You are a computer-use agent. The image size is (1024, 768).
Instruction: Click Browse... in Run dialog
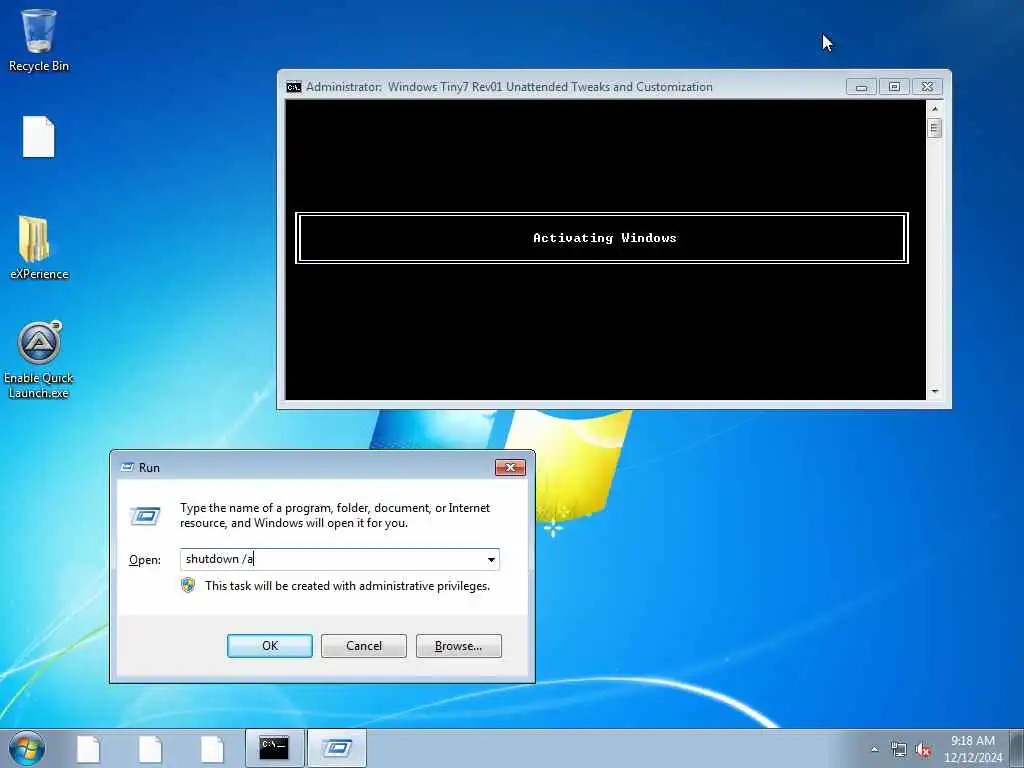[x=458, y=646]
